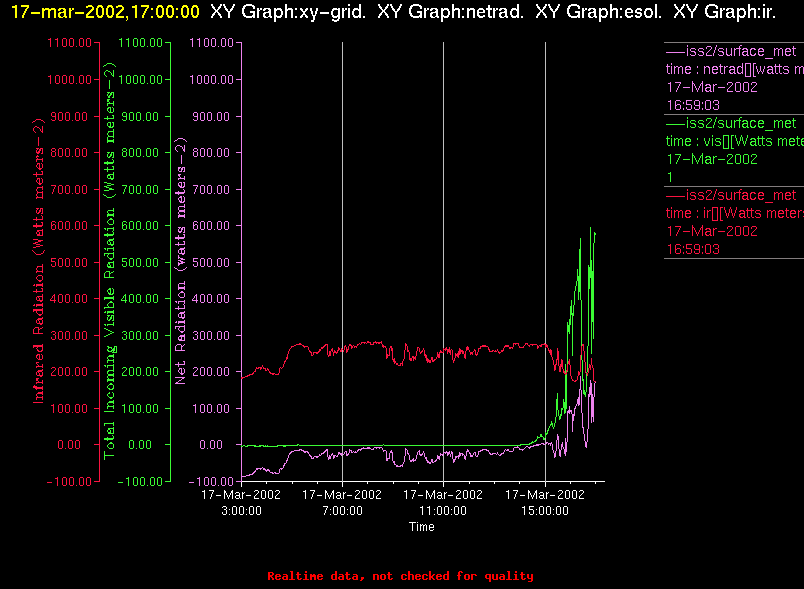Click the '3:00:00' time tick label

pyautogui.click(x=241, y=511)
